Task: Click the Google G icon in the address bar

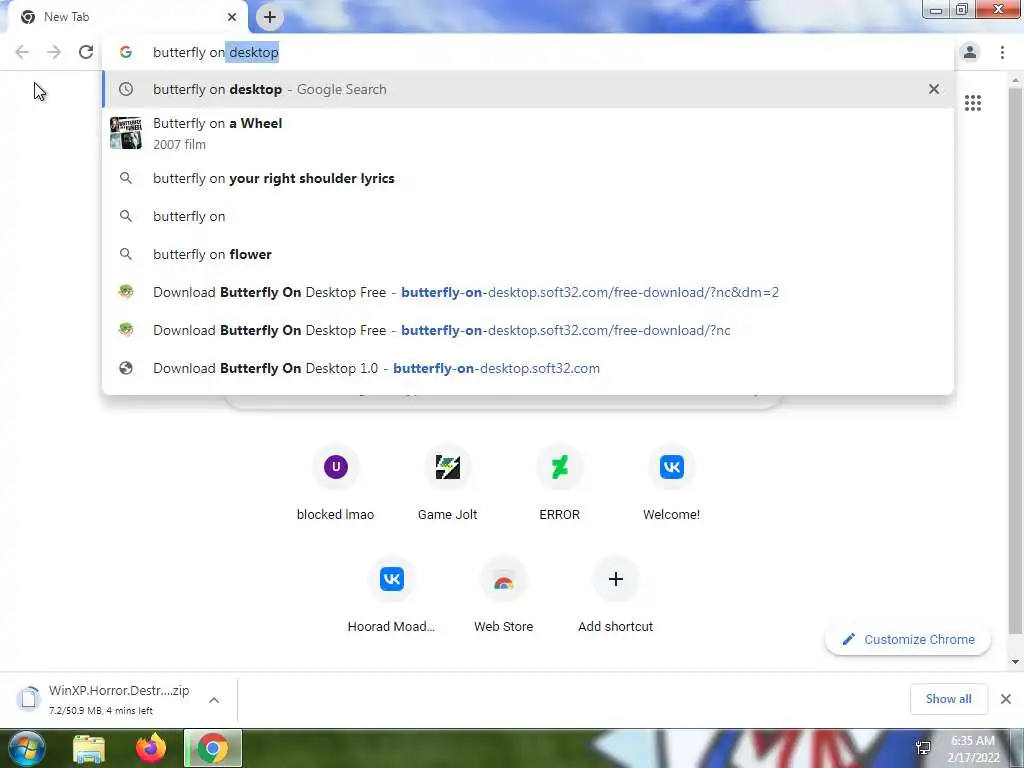Action: point(126,52)
